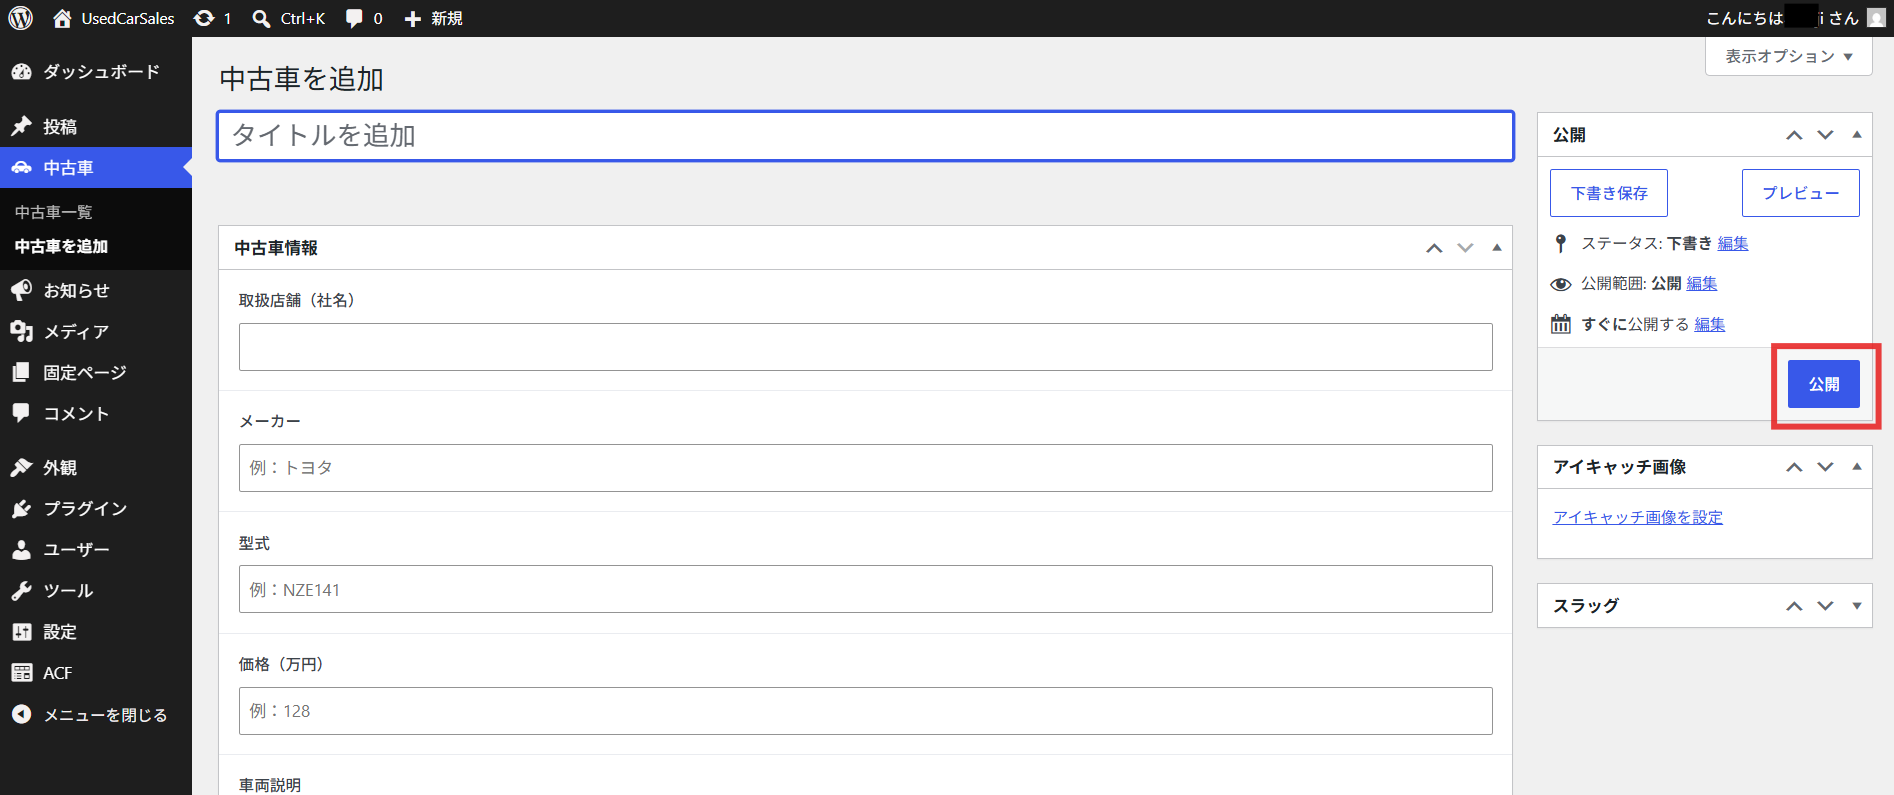
Task: Open the 中古車一覧 submenu item
Action: tap(54, 212)
